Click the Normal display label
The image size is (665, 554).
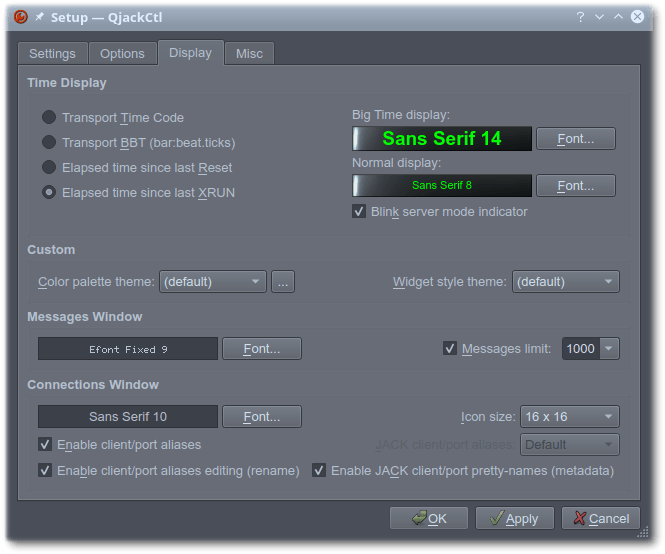click(397, 162)
